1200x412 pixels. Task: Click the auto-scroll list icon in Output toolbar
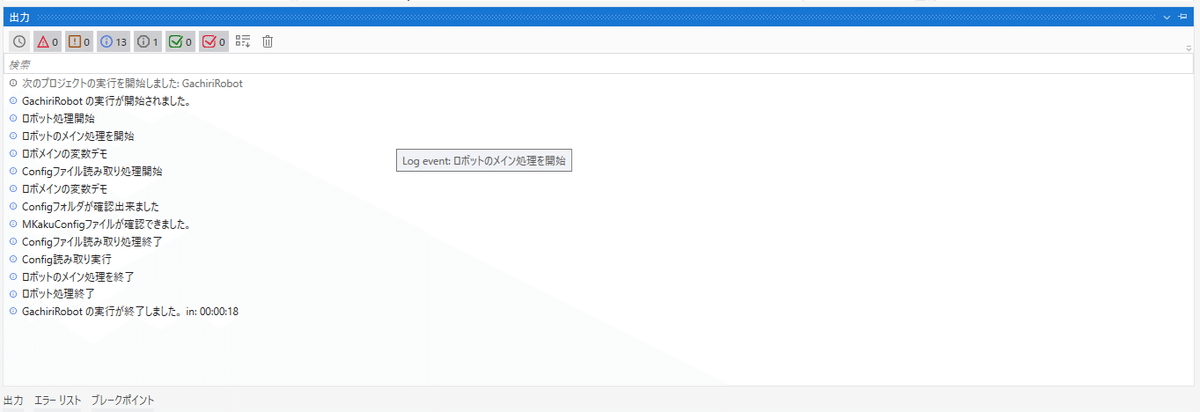tap(243, 42)
